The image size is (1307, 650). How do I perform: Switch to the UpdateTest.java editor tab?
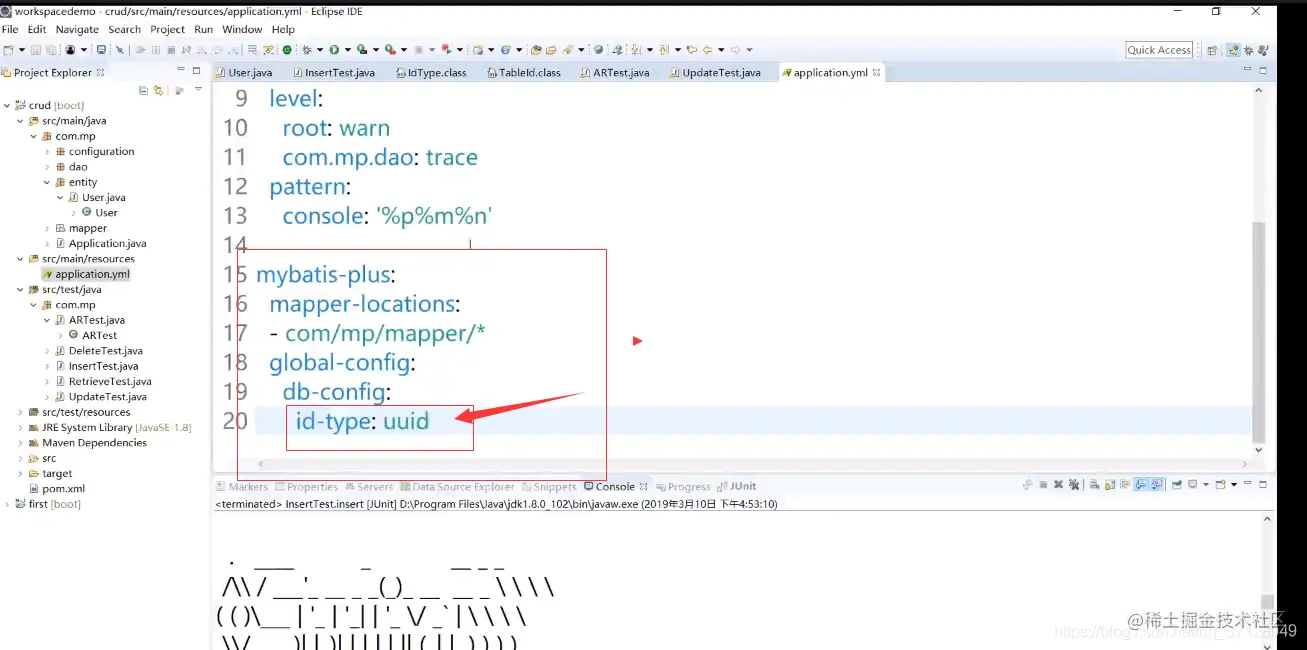(714, 72)
